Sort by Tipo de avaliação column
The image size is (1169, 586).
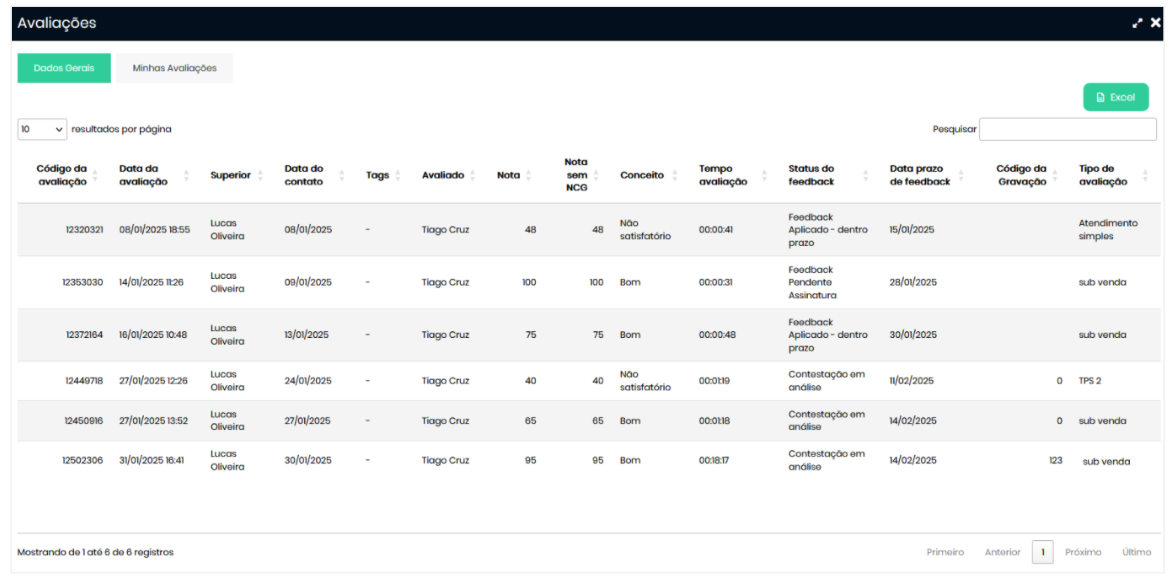[x=1145, y=176]
